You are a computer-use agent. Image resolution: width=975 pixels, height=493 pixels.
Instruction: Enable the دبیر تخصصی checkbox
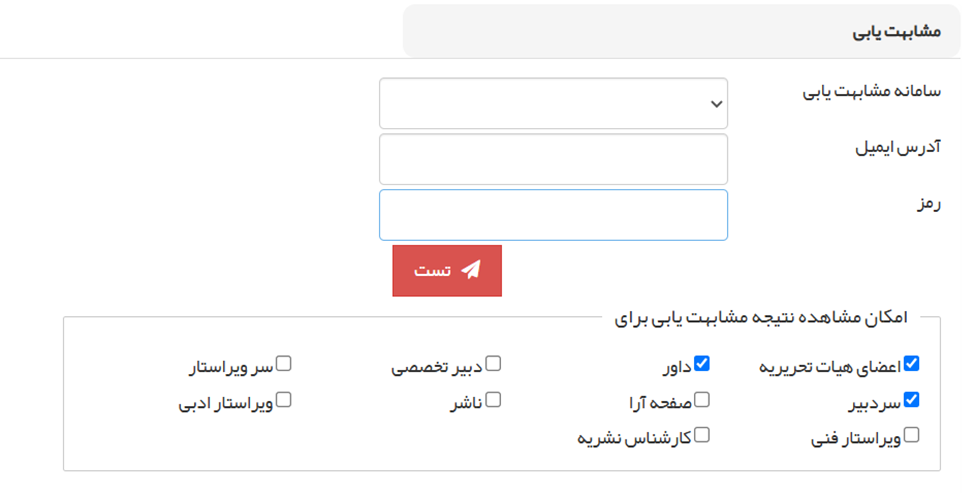tap(493, 364)
